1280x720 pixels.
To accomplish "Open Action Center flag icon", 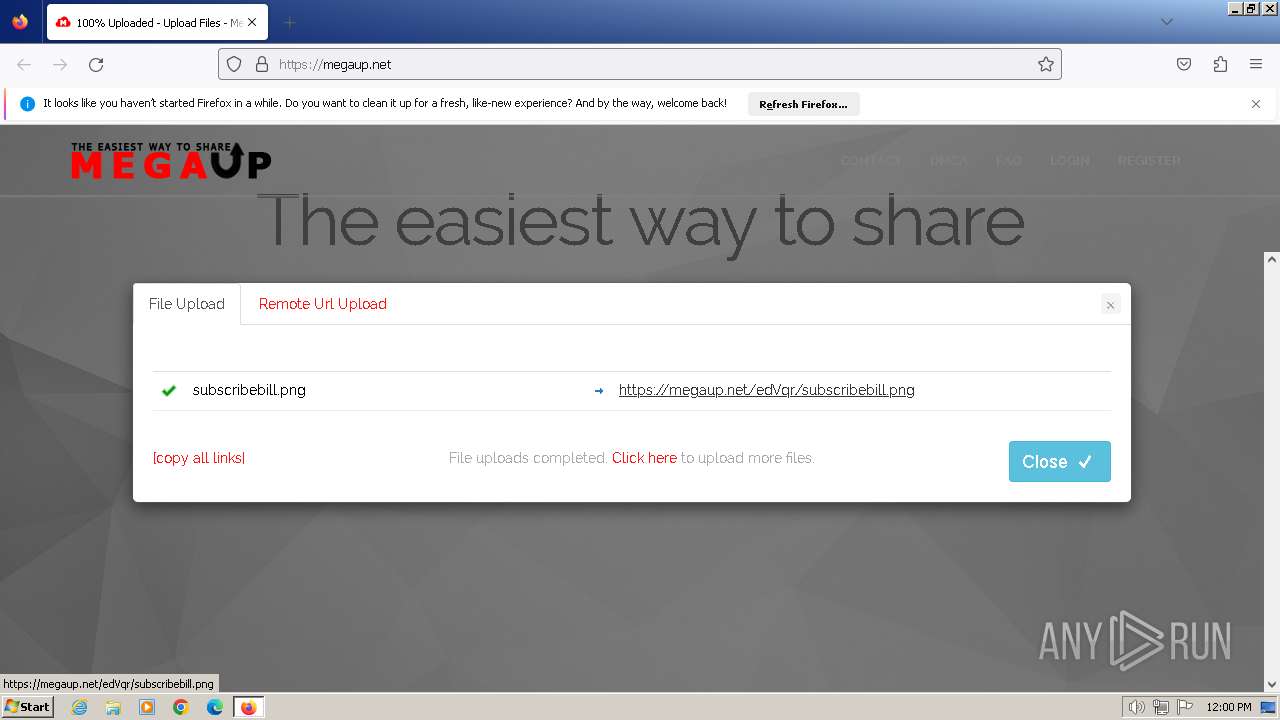I will [x=1185, y=707].
